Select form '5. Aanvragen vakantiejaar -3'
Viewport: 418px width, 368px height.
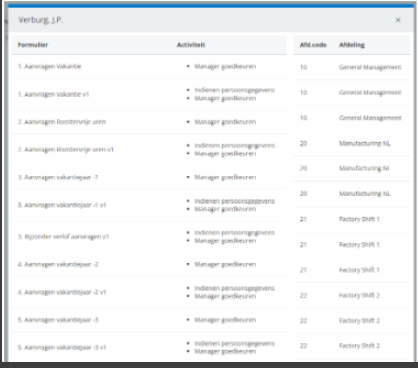click(x=58, y=320)
